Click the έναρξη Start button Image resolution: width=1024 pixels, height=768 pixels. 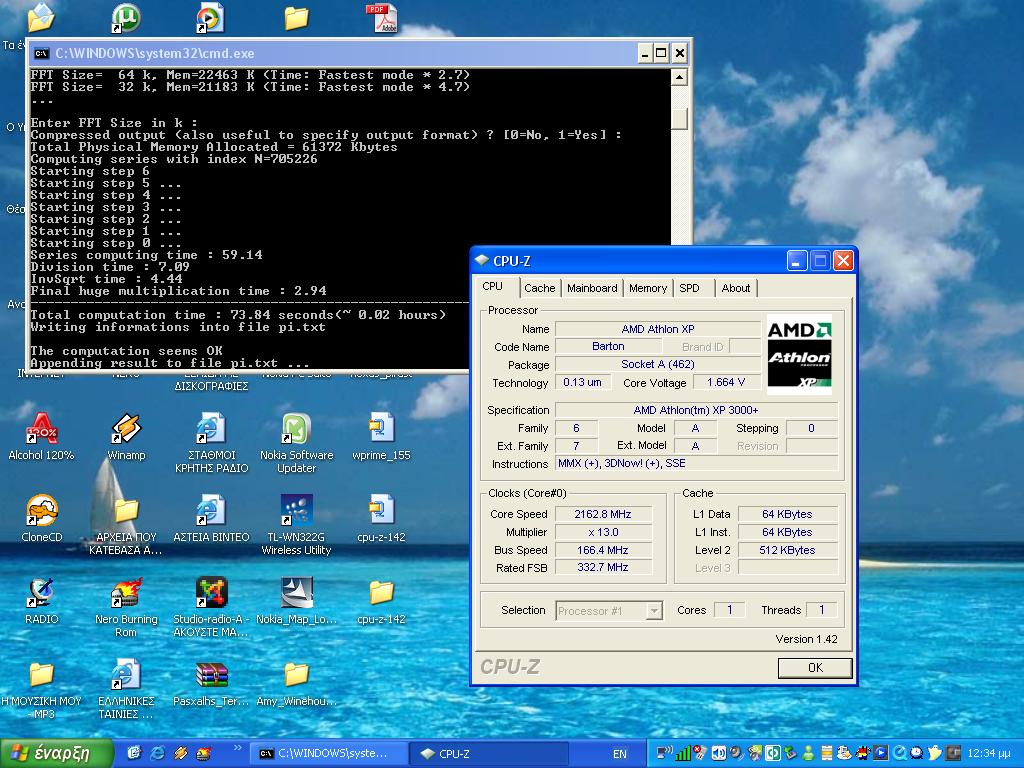pyautogui.click(x=57, y=754)
